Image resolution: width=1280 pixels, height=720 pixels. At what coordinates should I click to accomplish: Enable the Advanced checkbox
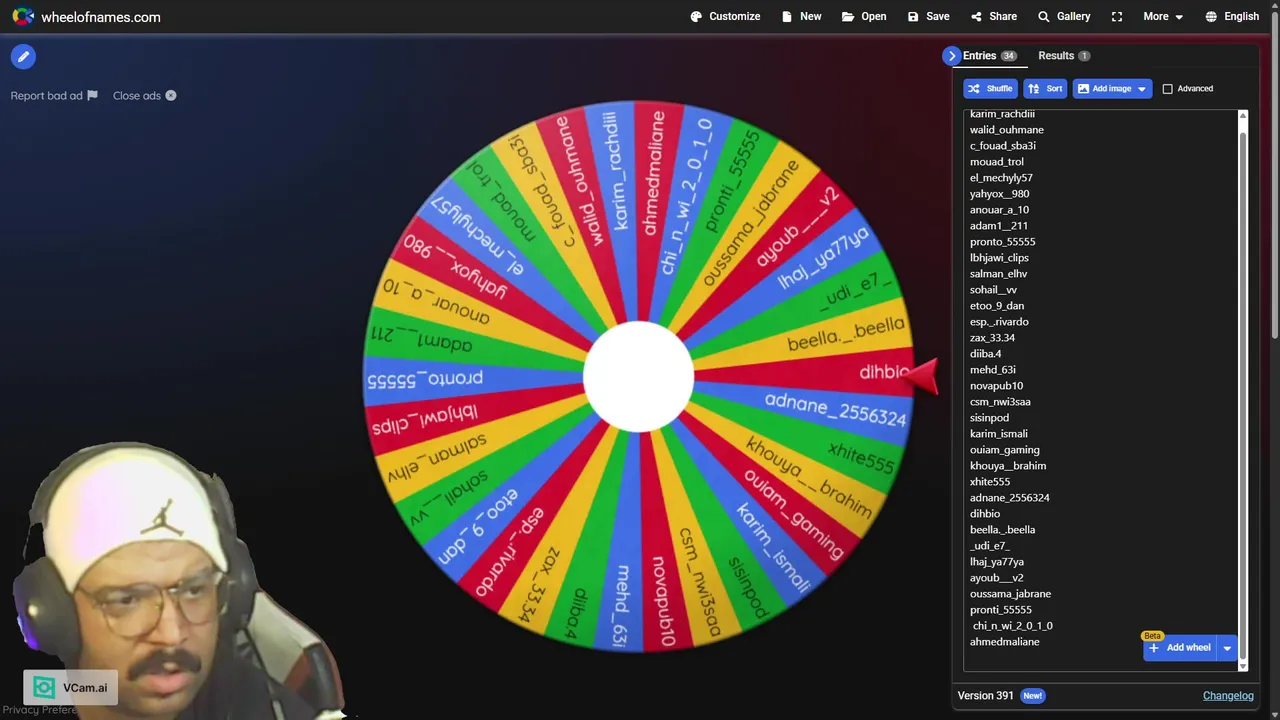(x=1167, y=89)
